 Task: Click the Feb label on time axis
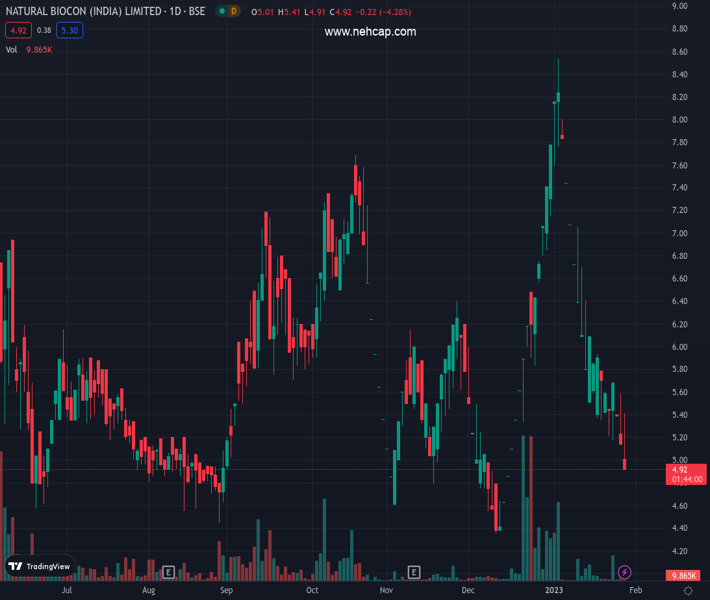(x=636, y=591)
